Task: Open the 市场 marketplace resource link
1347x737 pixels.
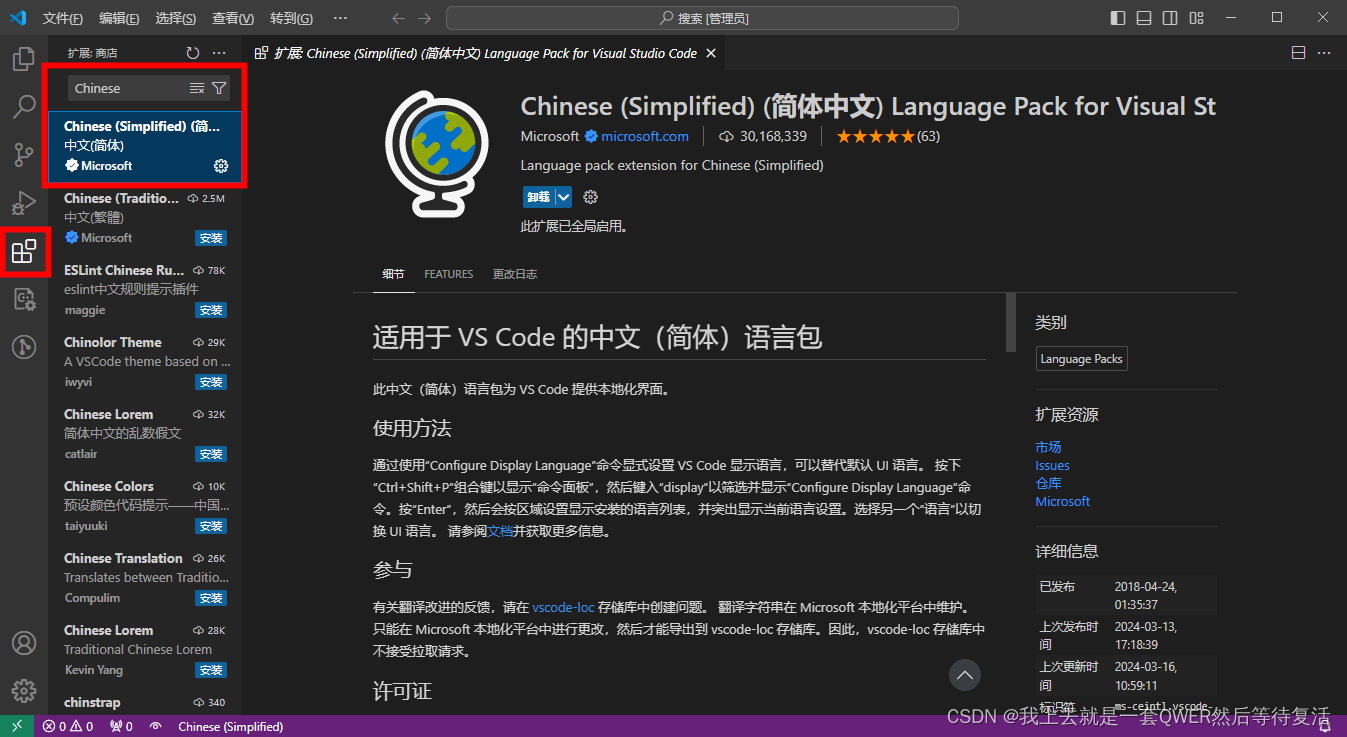Action: click(x=1048, y=447)
